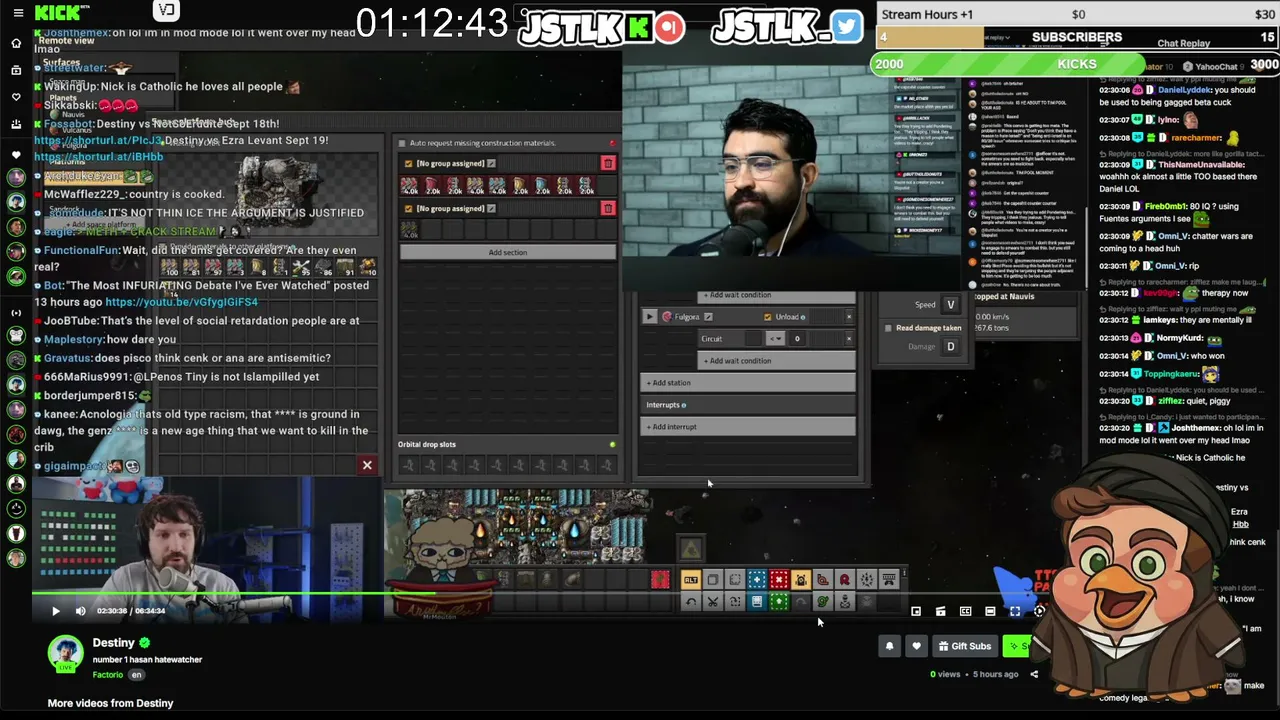Click the Add station button
Viewport: 1280px width, 720px height.
pos(748,383)
